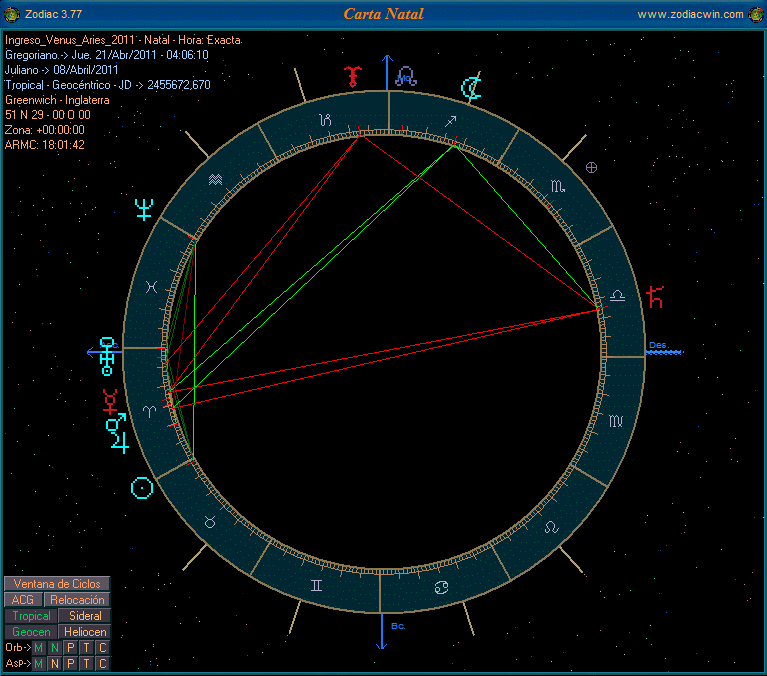Click the MC arrow at the chart top
This screenshot has width=767, height=676.
pyautogui.click(x=387, y=72)
